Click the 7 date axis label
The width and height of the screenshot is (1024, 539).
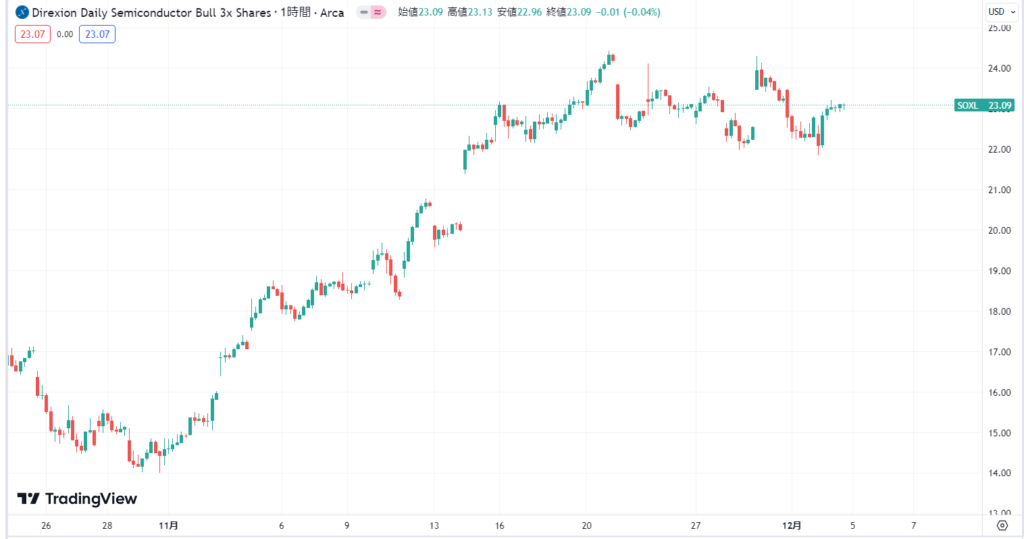914,525
